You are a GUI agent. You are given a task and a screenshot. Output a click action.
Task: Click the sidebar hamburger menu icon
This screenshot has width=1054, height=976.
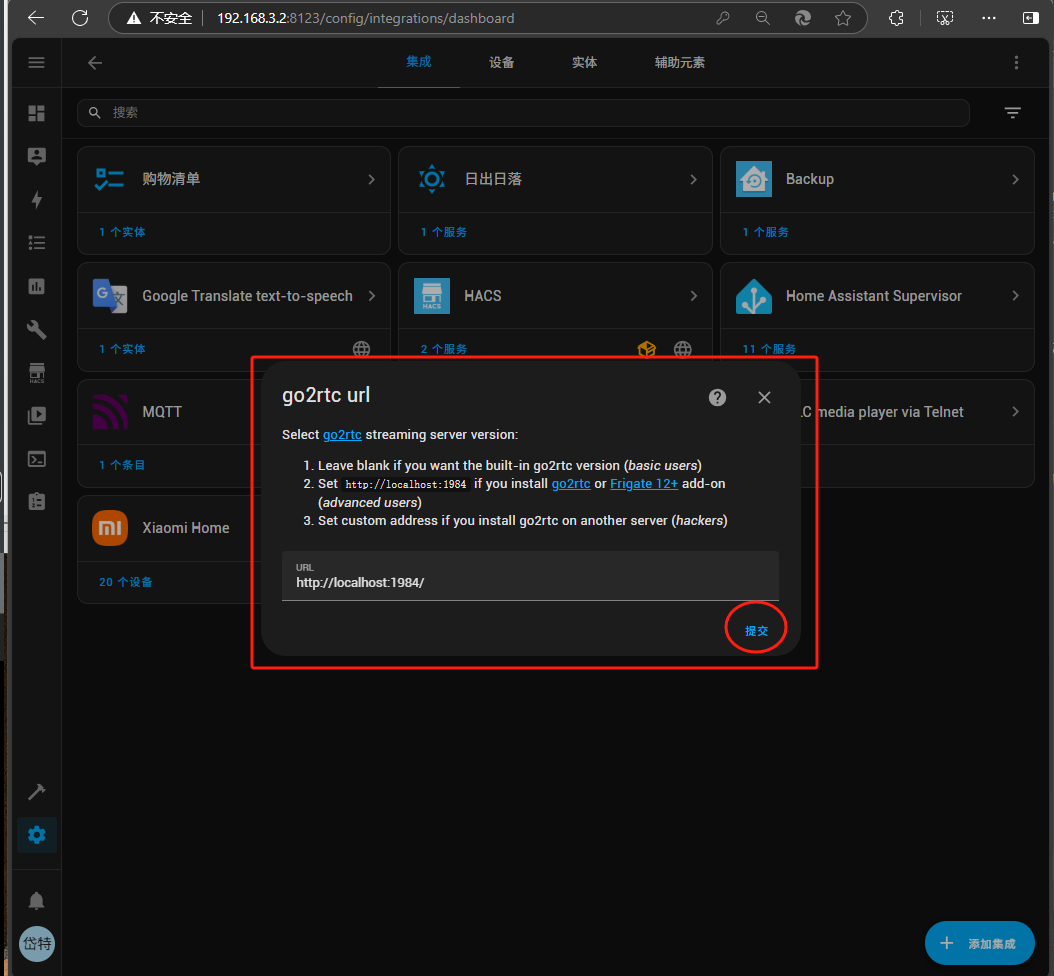pyautogui.click(x=37, y=63)
